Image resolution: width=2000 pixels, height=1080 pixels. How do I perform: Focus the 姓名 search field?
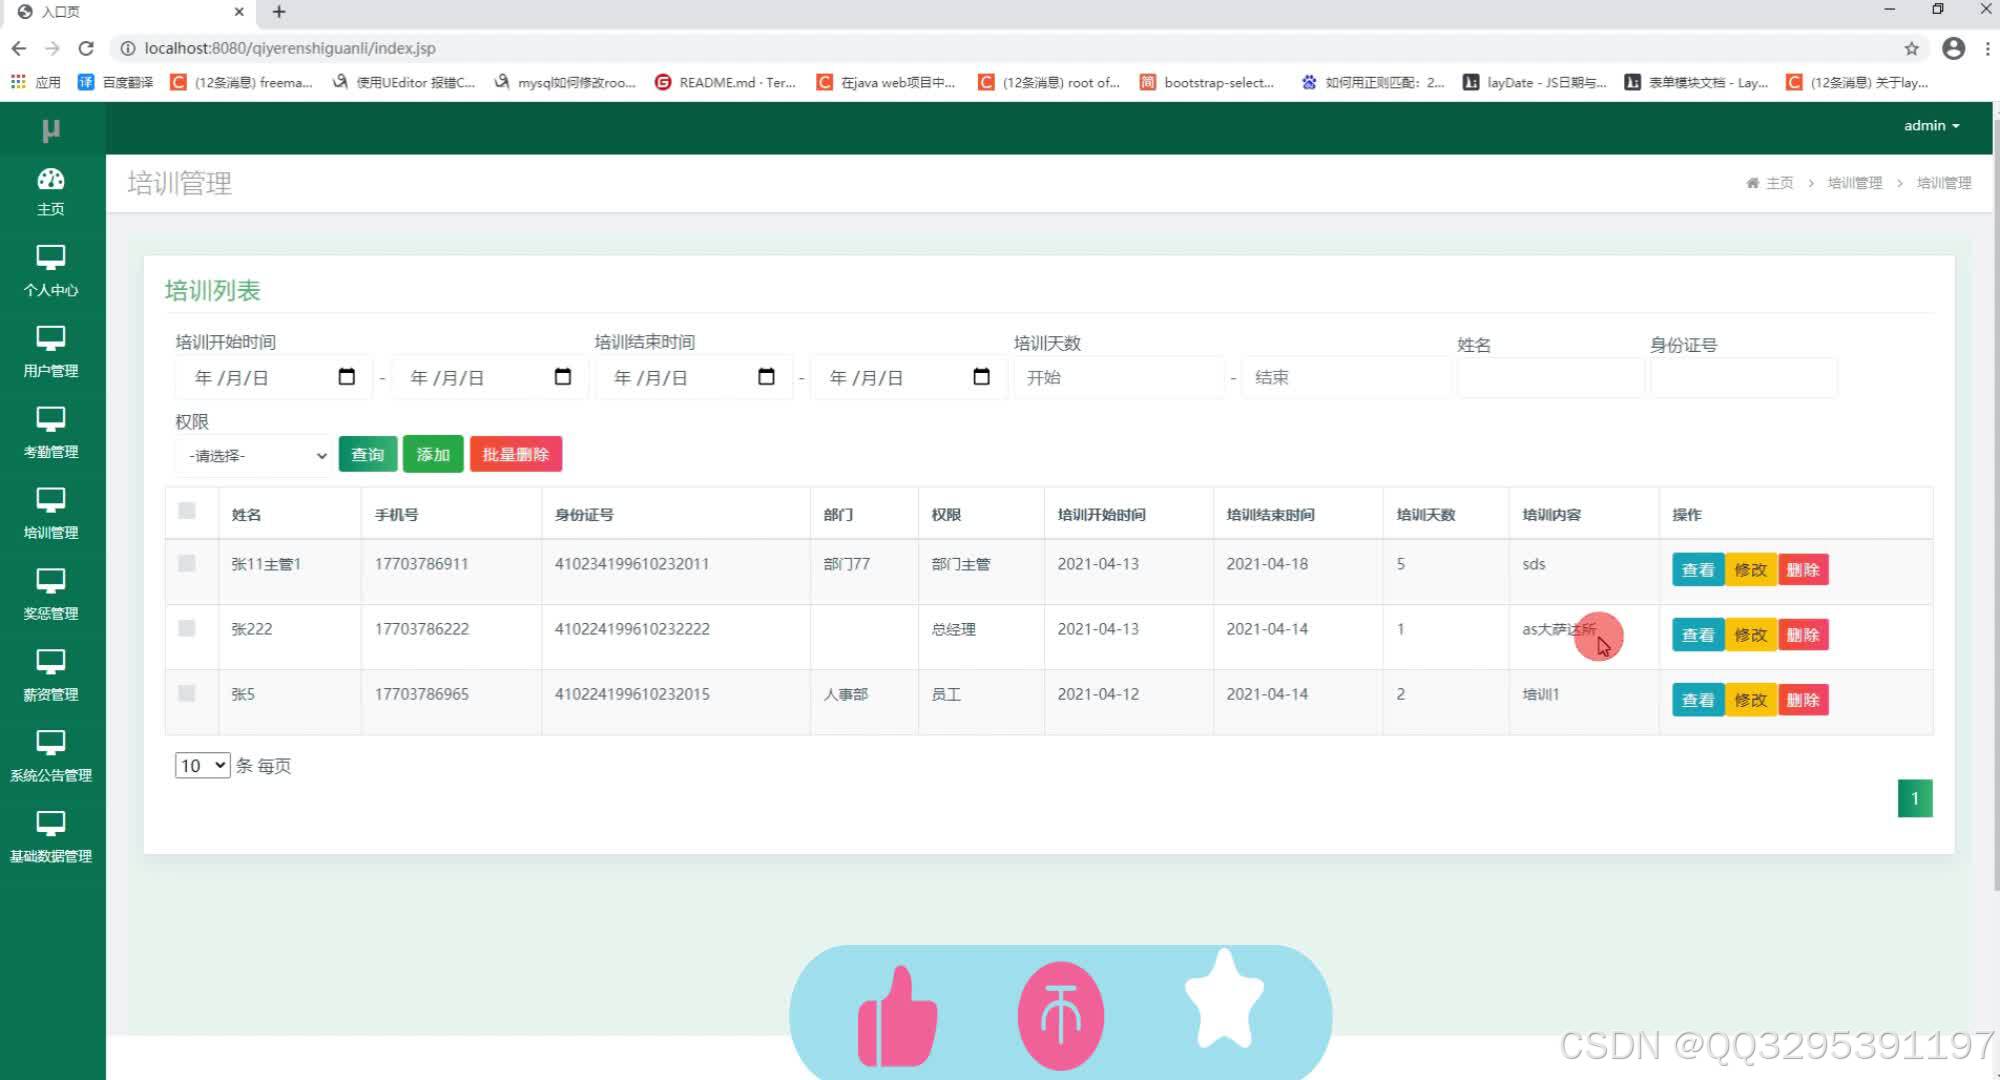1550,378
